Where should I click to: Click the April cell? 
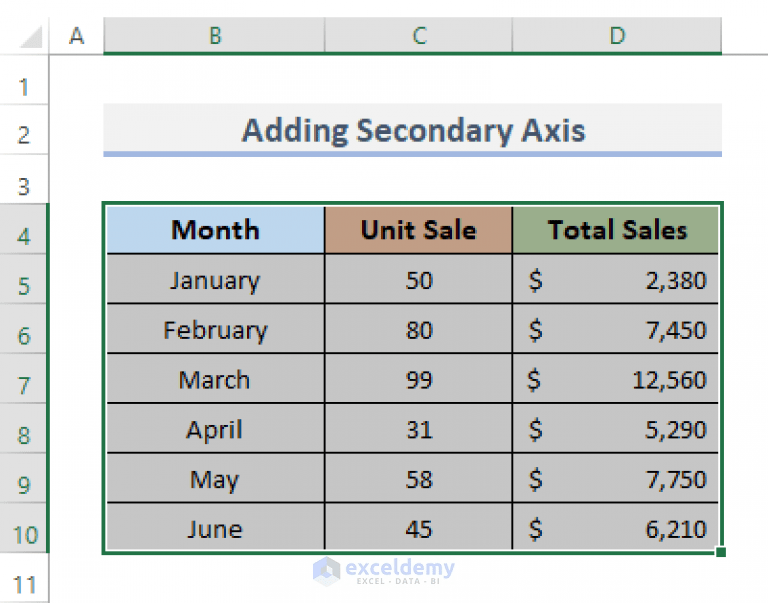(214, 430)
